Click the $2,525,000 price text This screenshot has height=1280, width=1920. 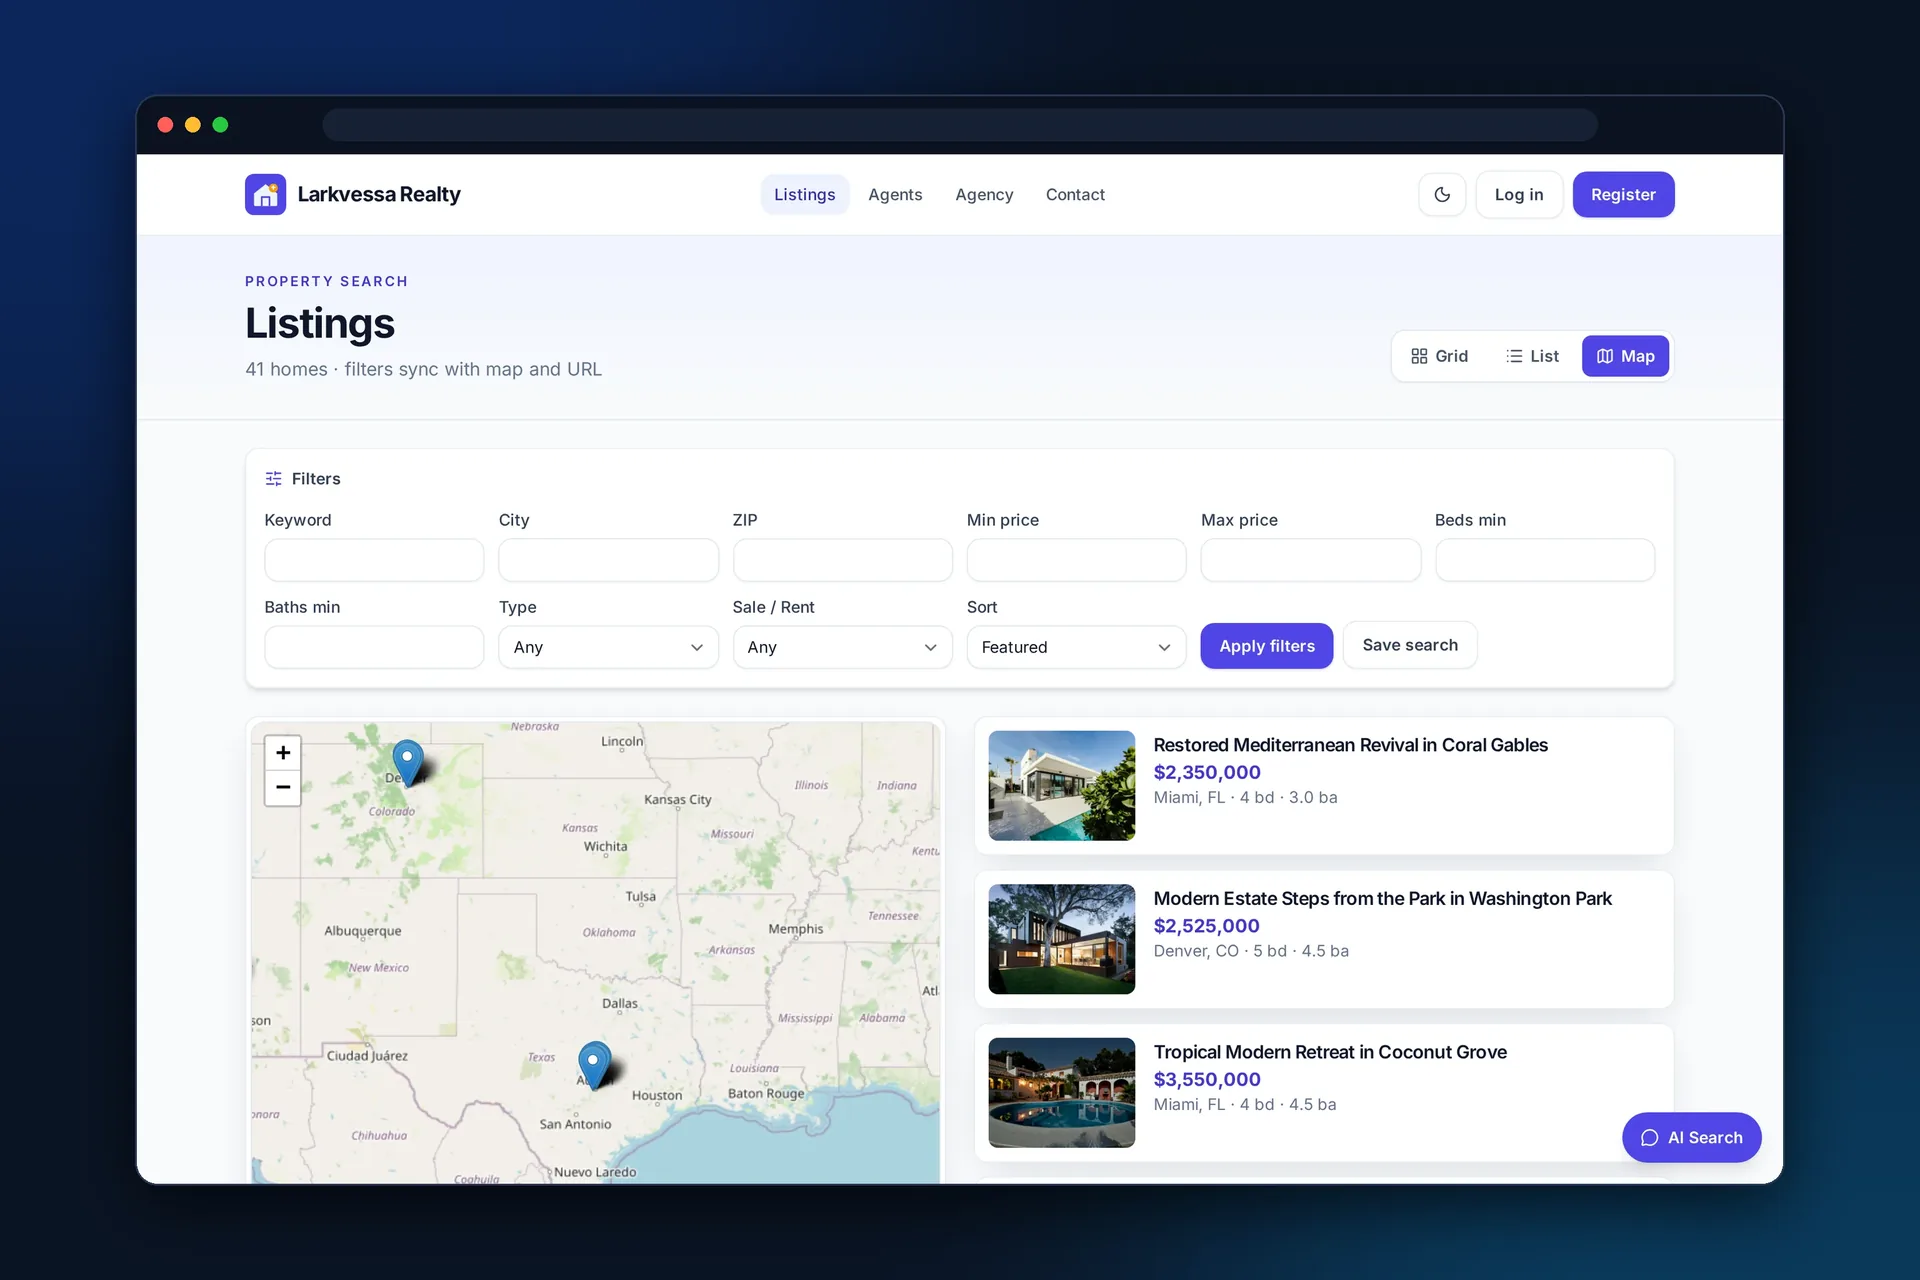click(1206, 926)
